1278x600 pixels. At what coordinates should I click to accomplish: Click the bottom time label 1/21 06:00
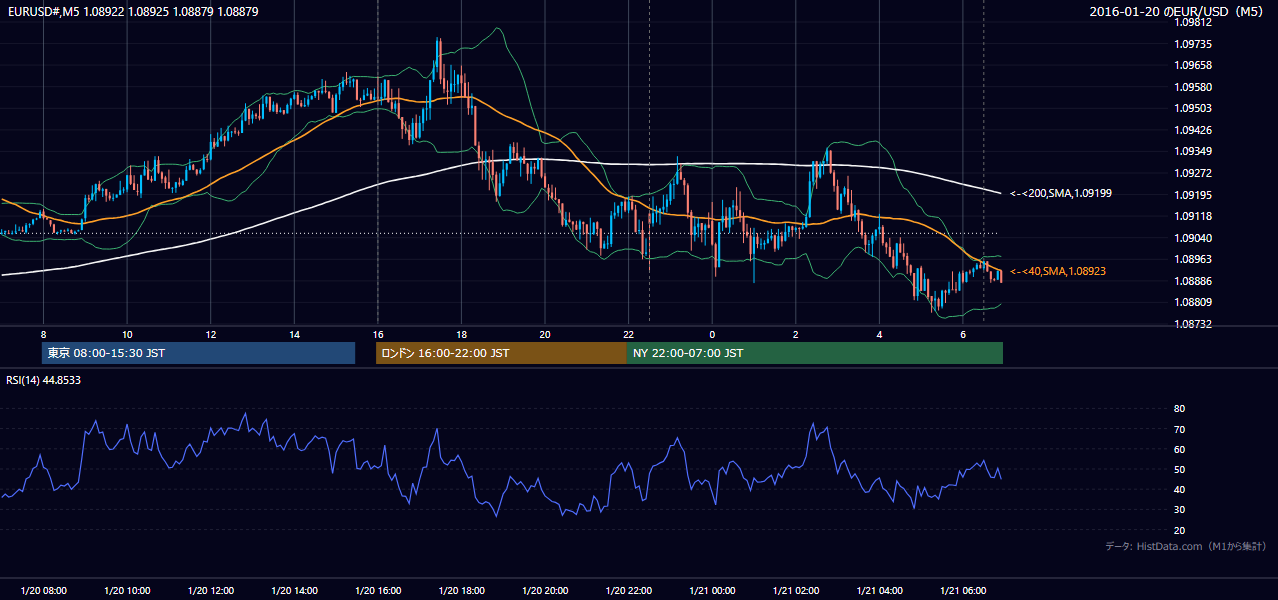pos(963,591)
